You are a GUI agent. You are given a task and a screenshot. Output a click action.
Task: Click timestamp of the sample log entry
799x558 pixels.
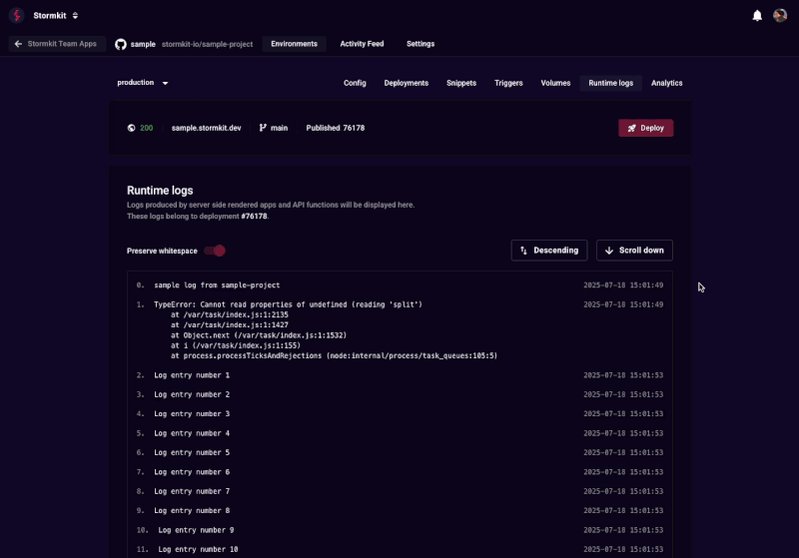pyautogui.click(x=623, y=285)
